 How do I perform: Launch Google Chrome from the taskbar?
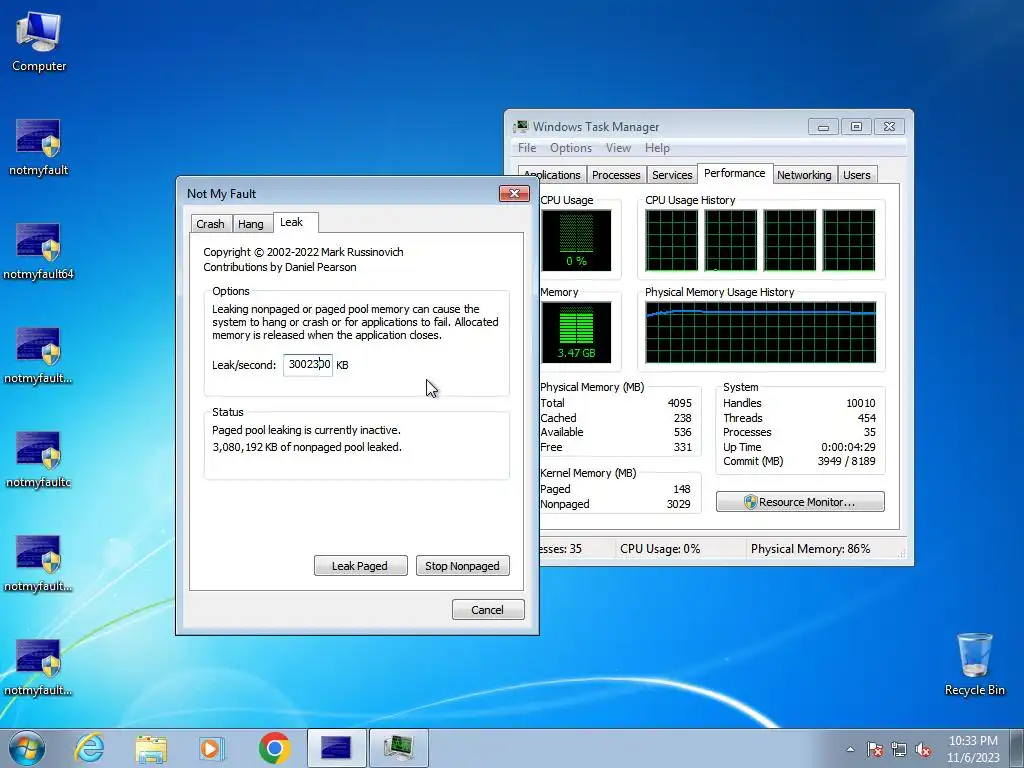(274, 748)
